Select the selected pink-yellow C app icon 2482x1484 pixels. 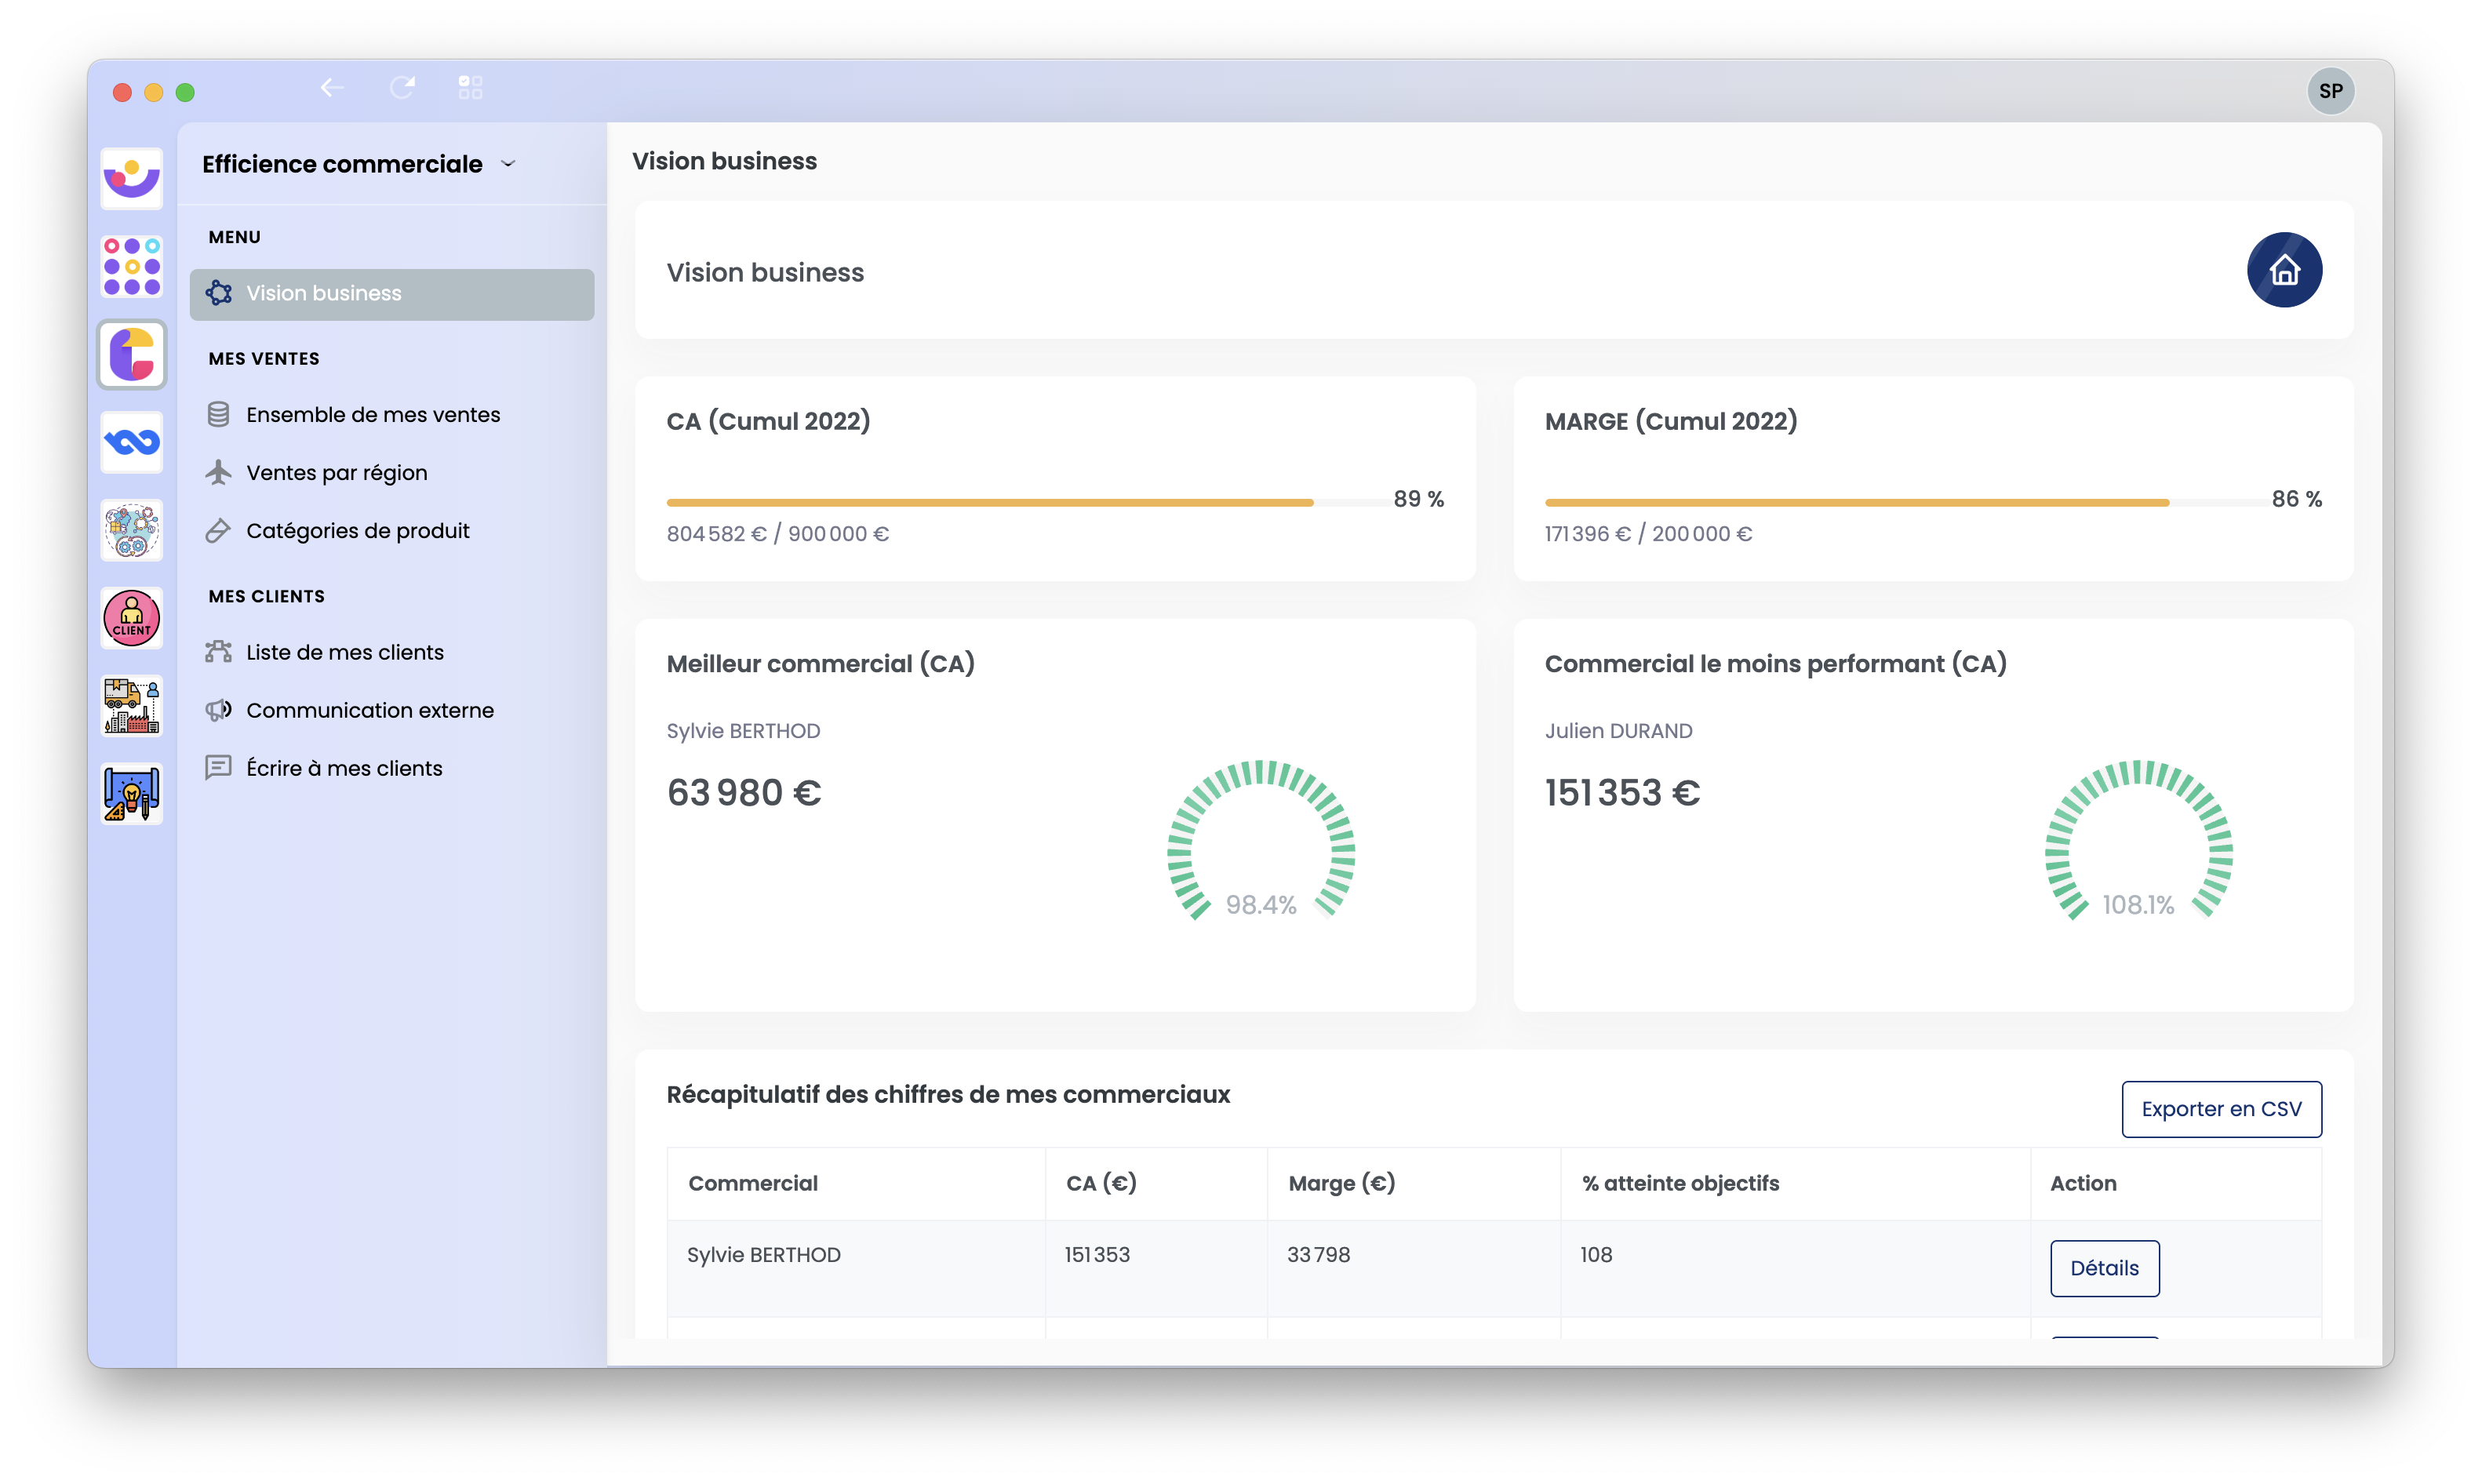click(132, 355)
